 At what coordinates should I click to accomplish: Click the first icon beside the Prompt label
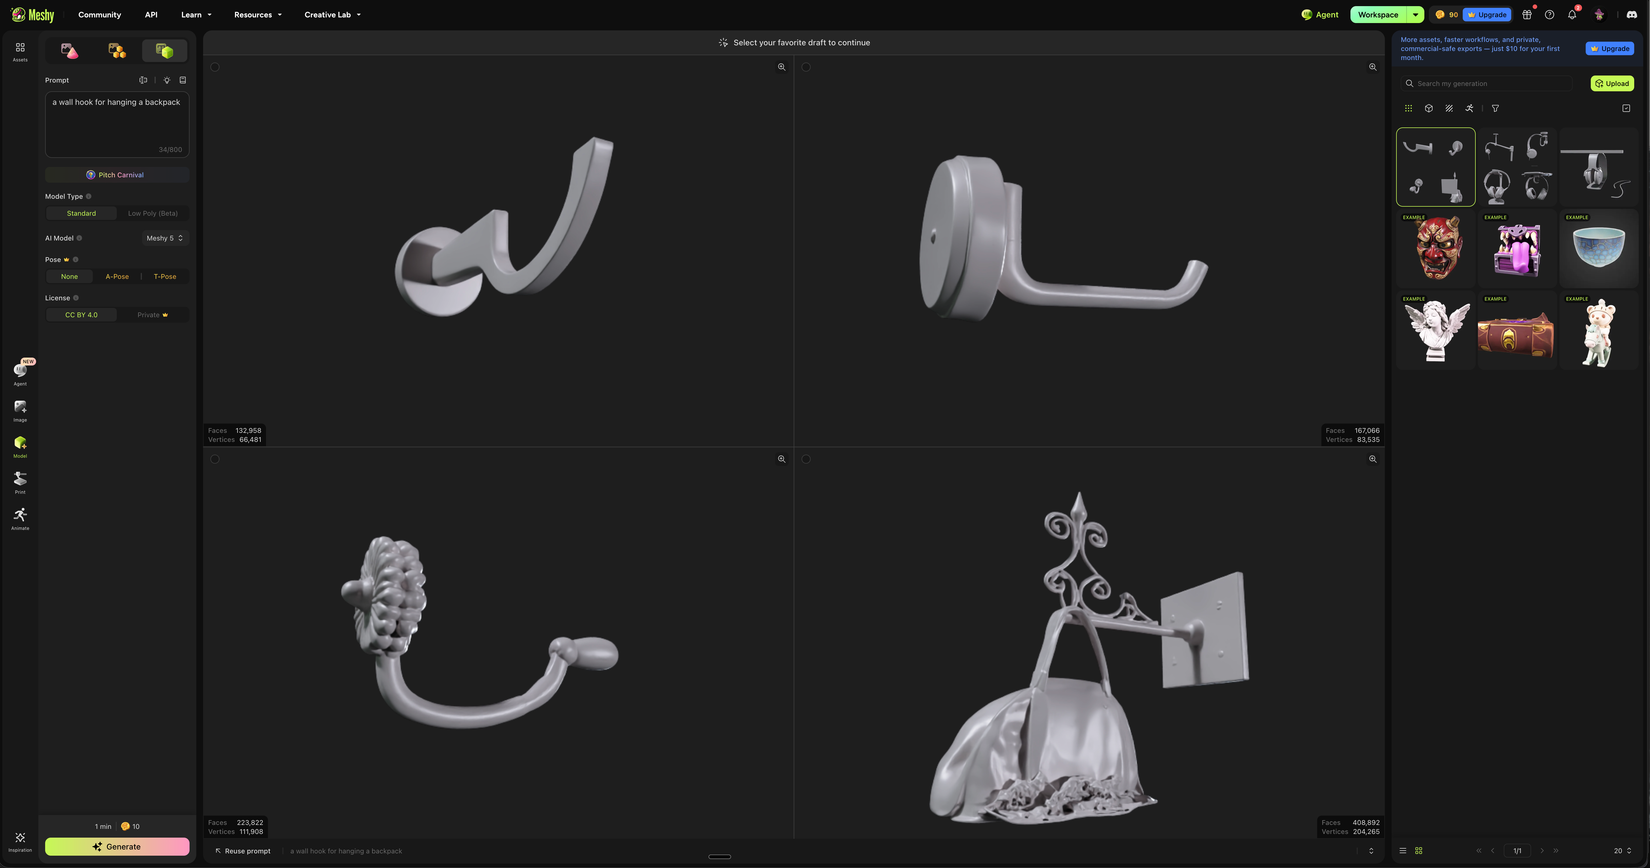(143, 80)
